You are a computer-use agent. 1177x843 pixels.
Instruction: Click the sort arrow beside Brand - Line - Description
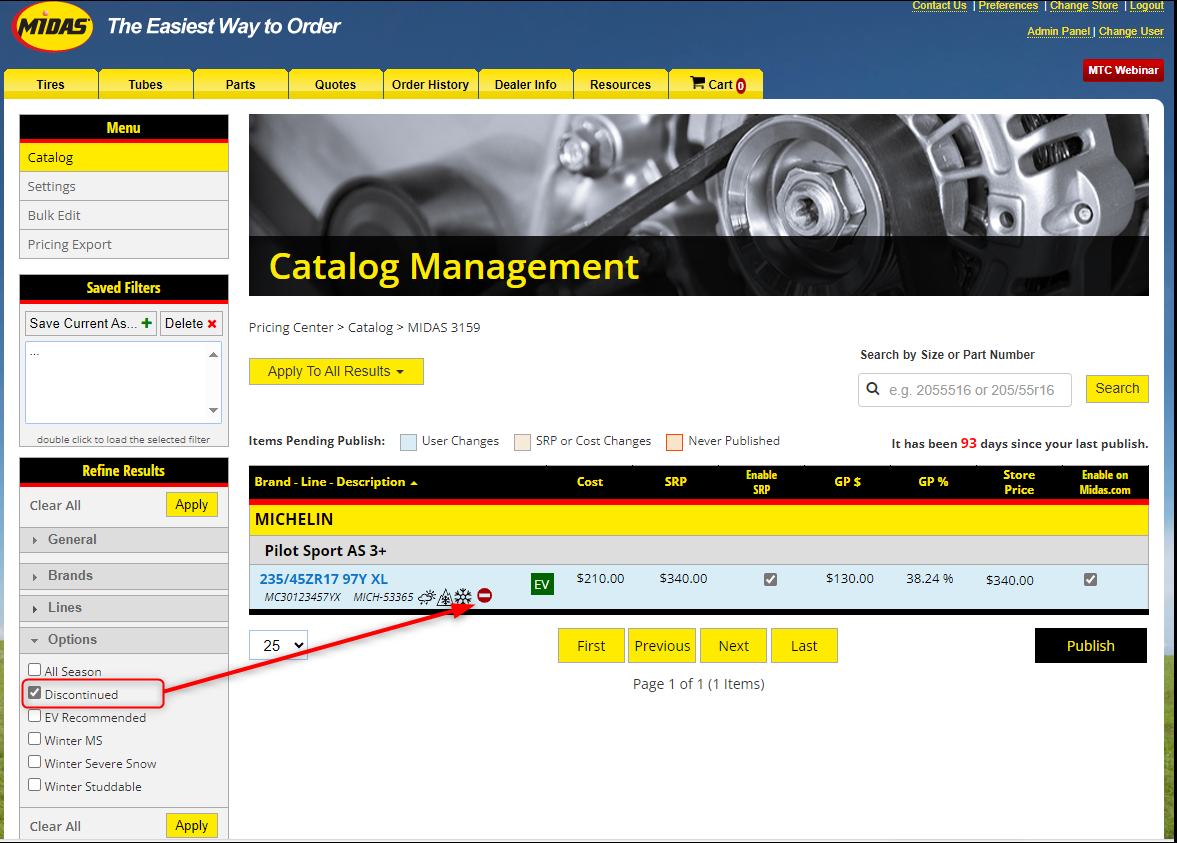click(x=414, y=483)
